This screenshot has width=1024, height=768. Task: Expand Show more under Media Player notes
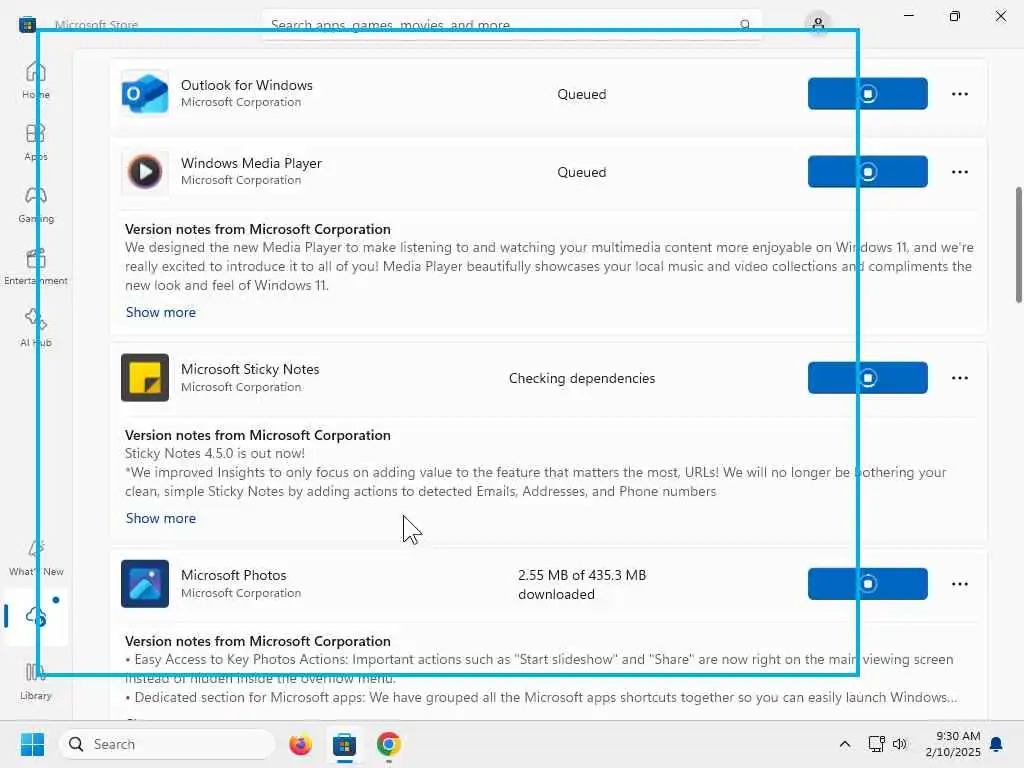coord(161,312)
